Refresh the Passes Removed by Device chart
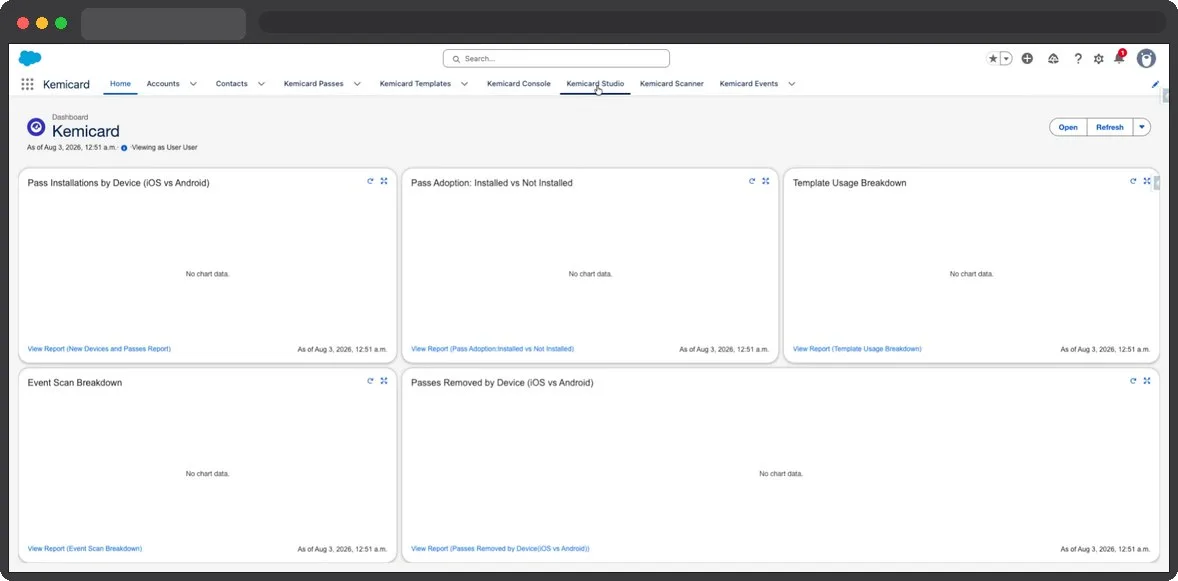The image size is (1178, 581). [1133, 381]
